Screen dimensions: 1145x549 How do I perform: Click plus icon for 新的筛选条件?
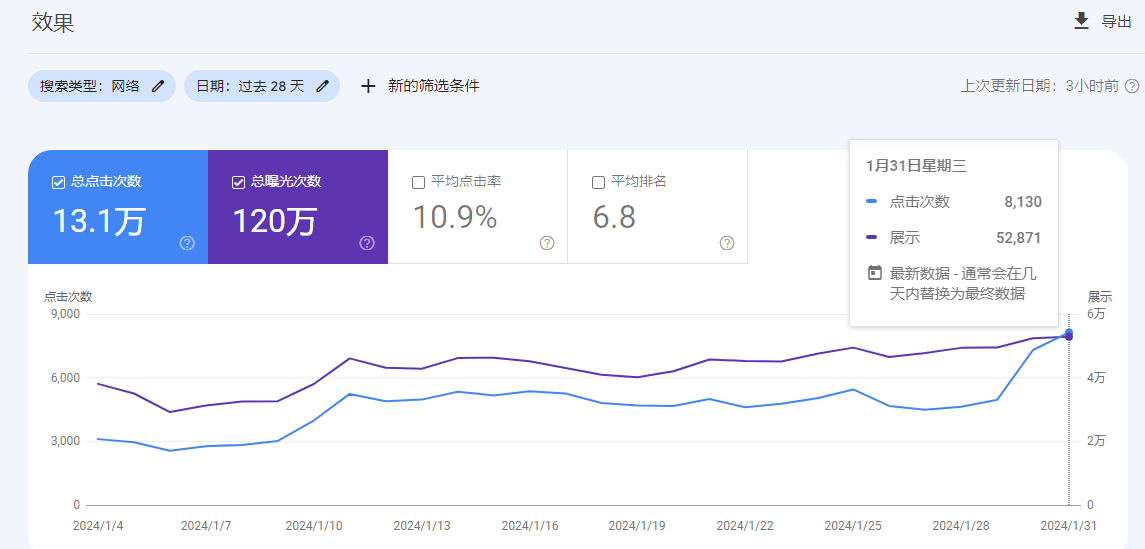click(368, 86)
